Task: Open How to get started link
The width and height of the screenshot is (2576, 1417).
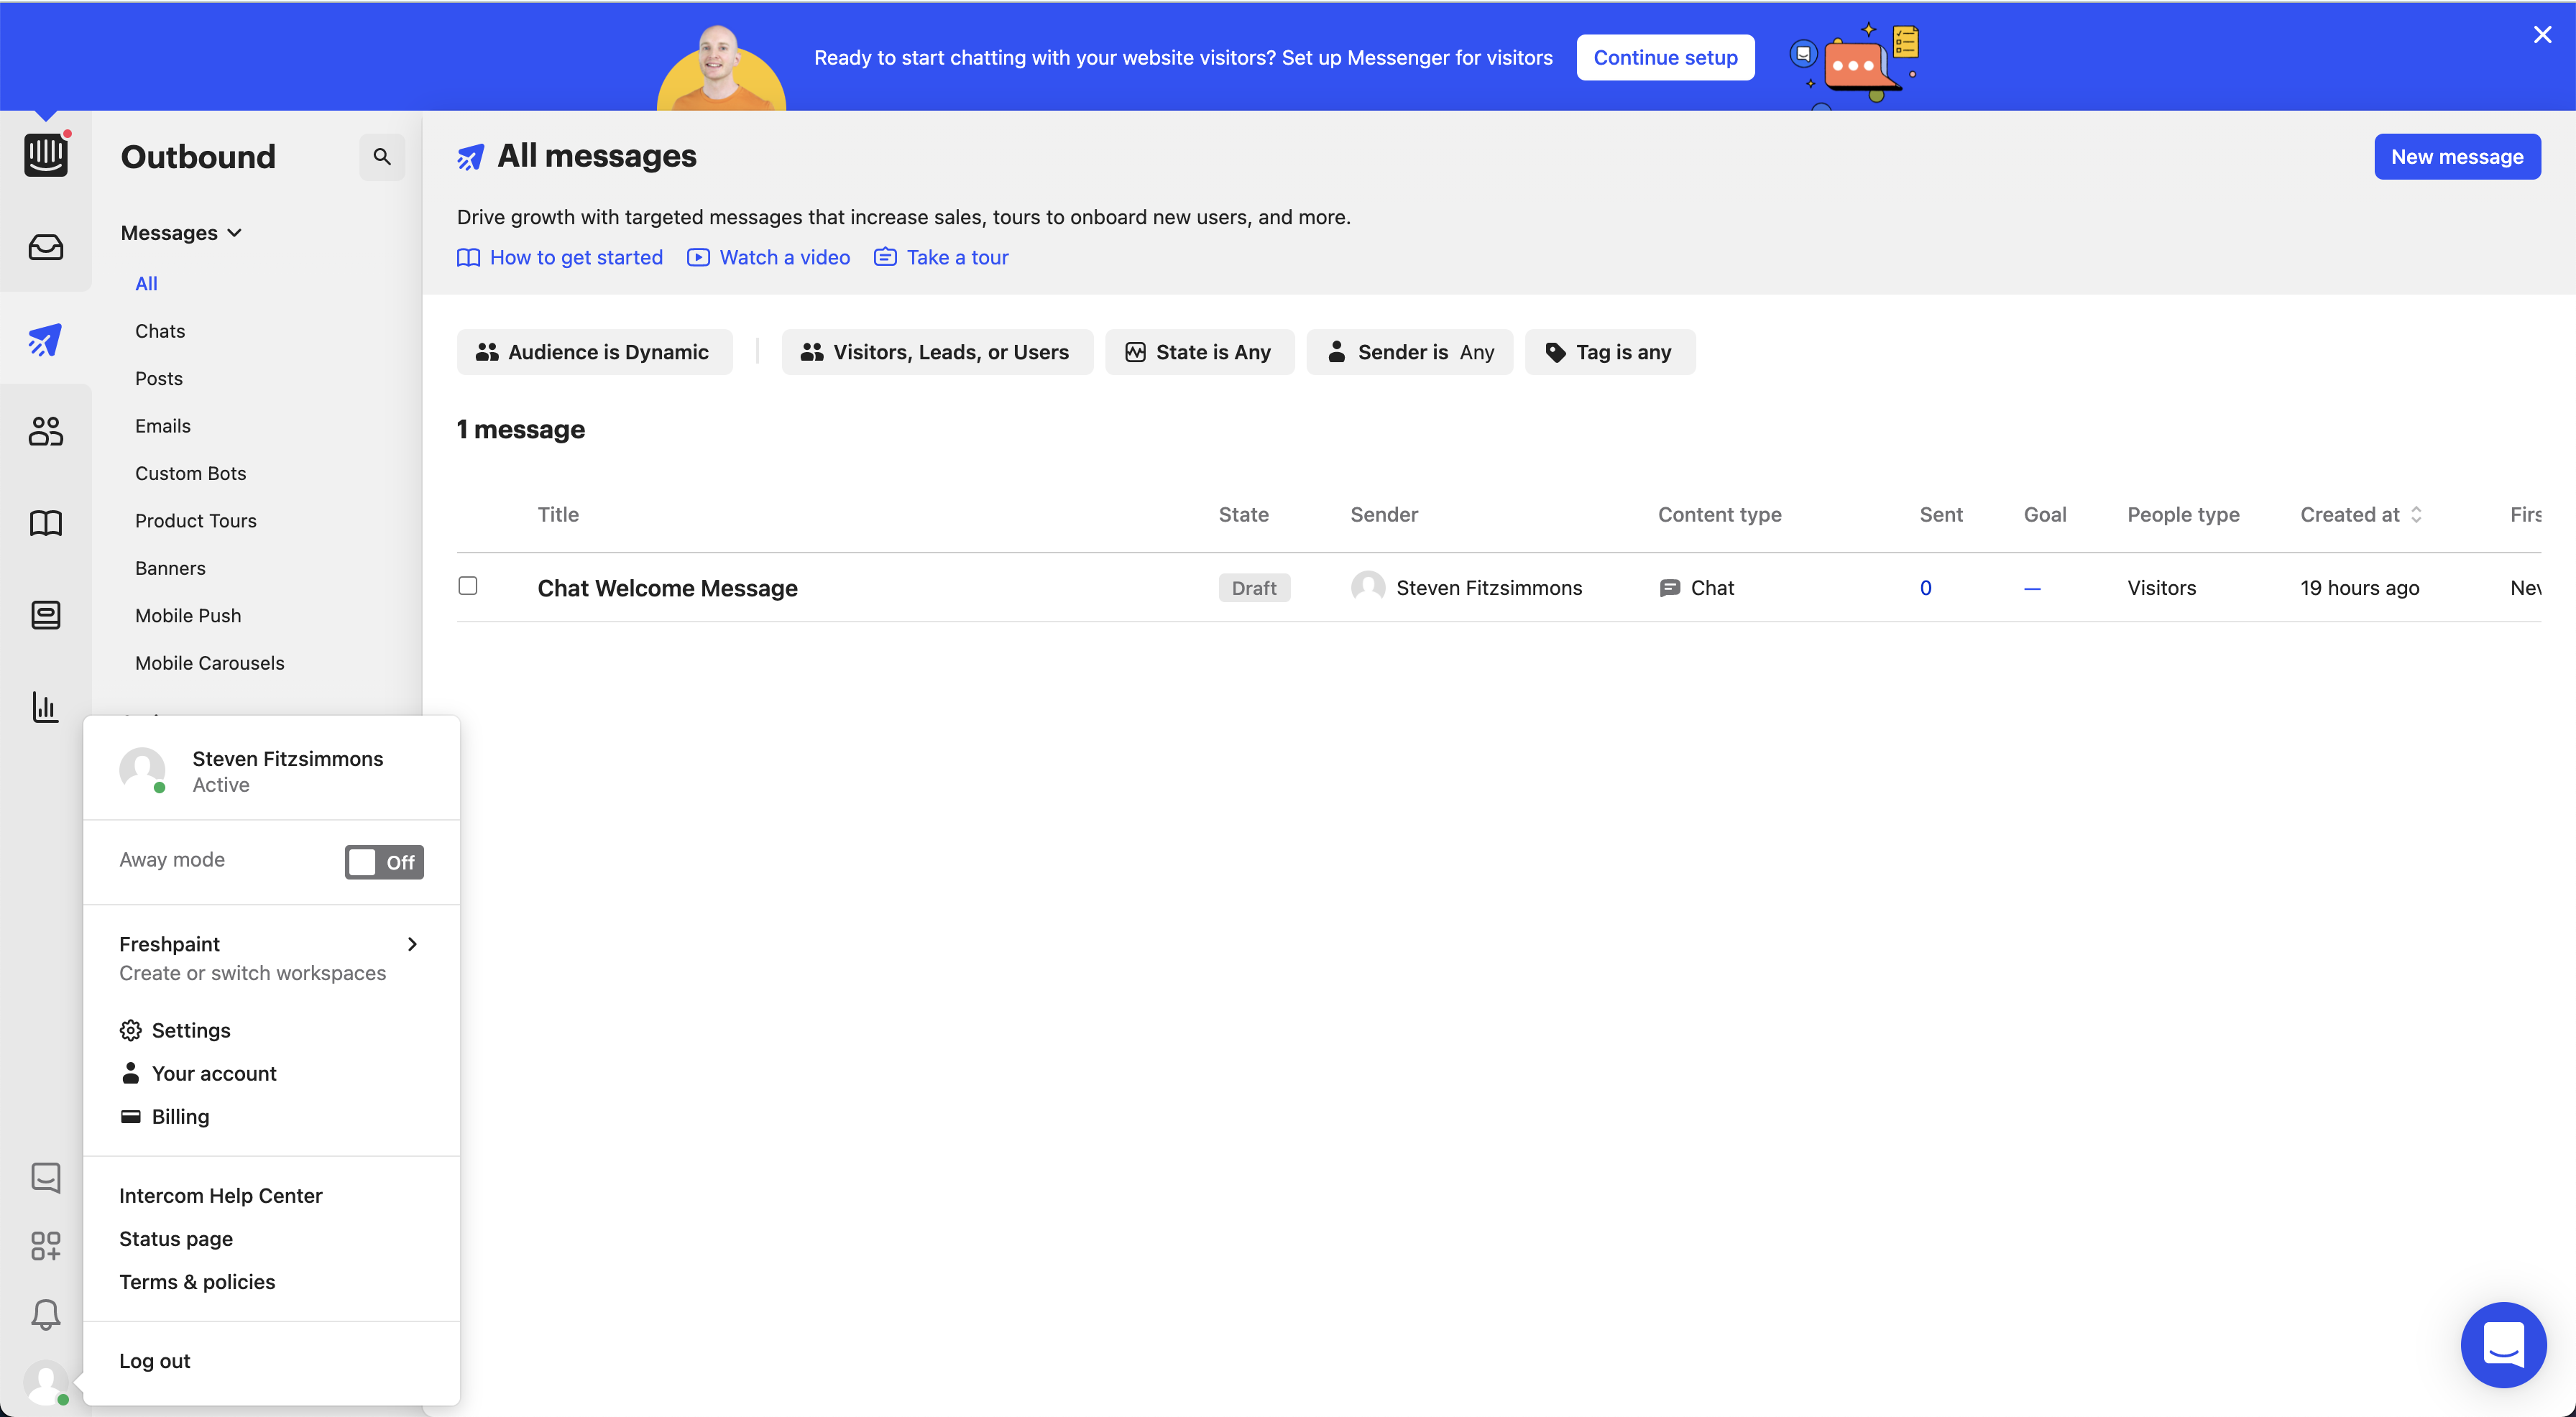Action: point(560,257)
